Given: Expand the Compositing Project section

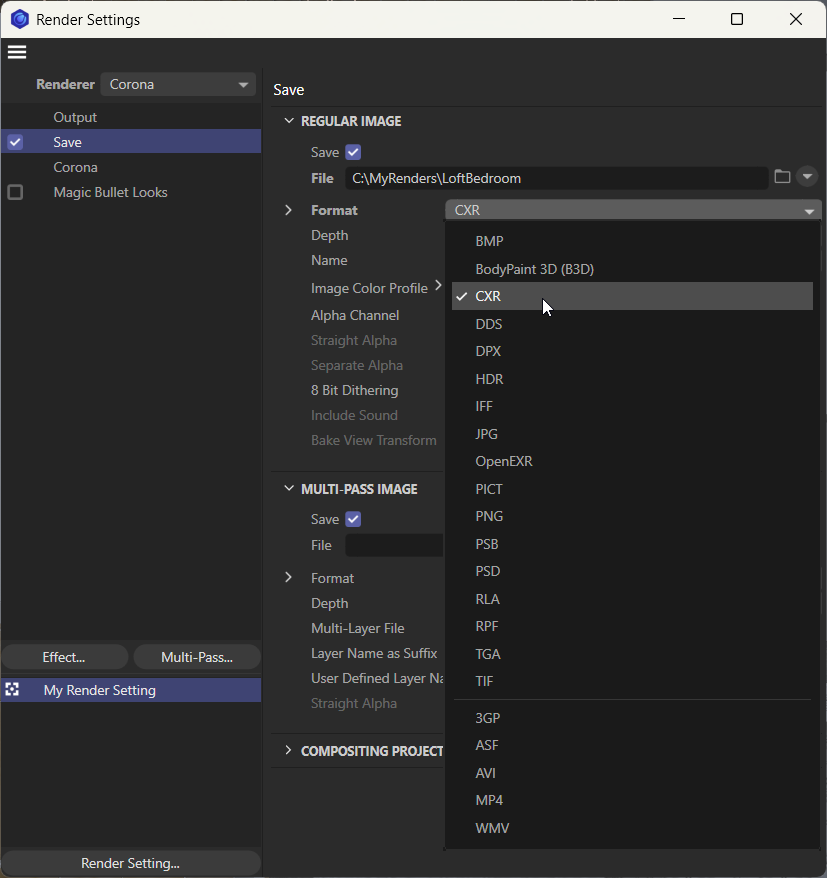Looking at the screenshot, I should (x=288, y=750).
